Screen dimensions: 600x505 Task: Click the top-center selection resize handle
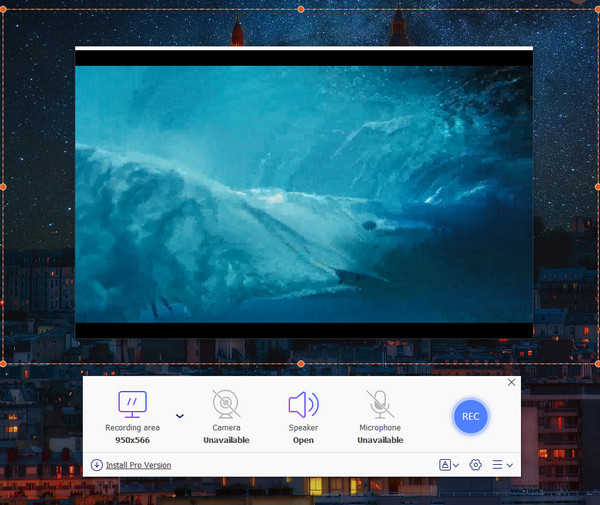pos(301,9)
